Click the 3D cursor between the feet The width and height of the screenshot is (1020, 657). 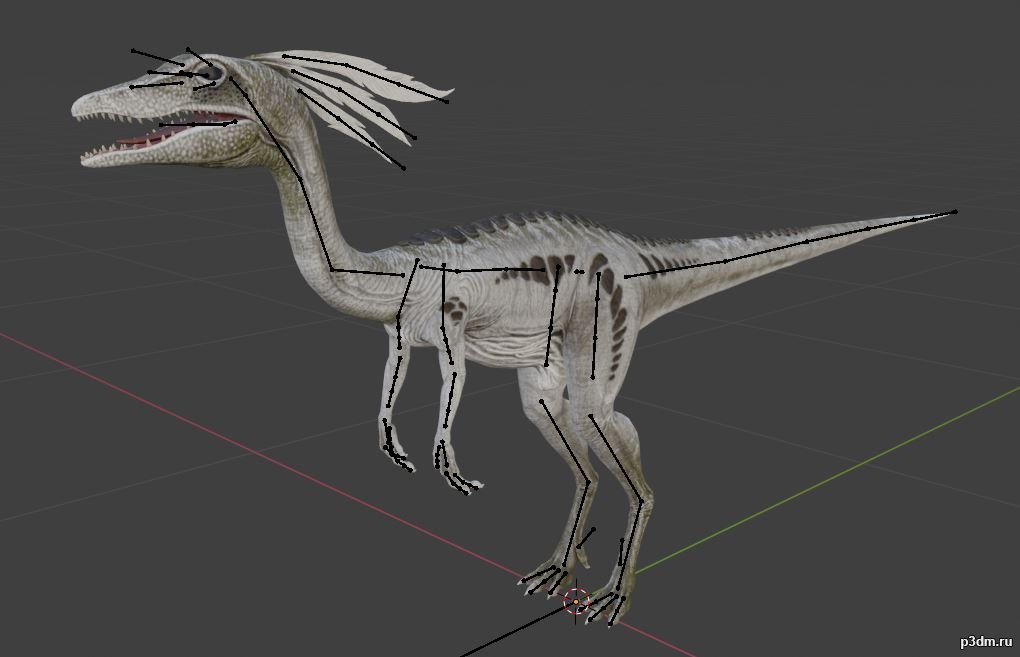point(576,600)
